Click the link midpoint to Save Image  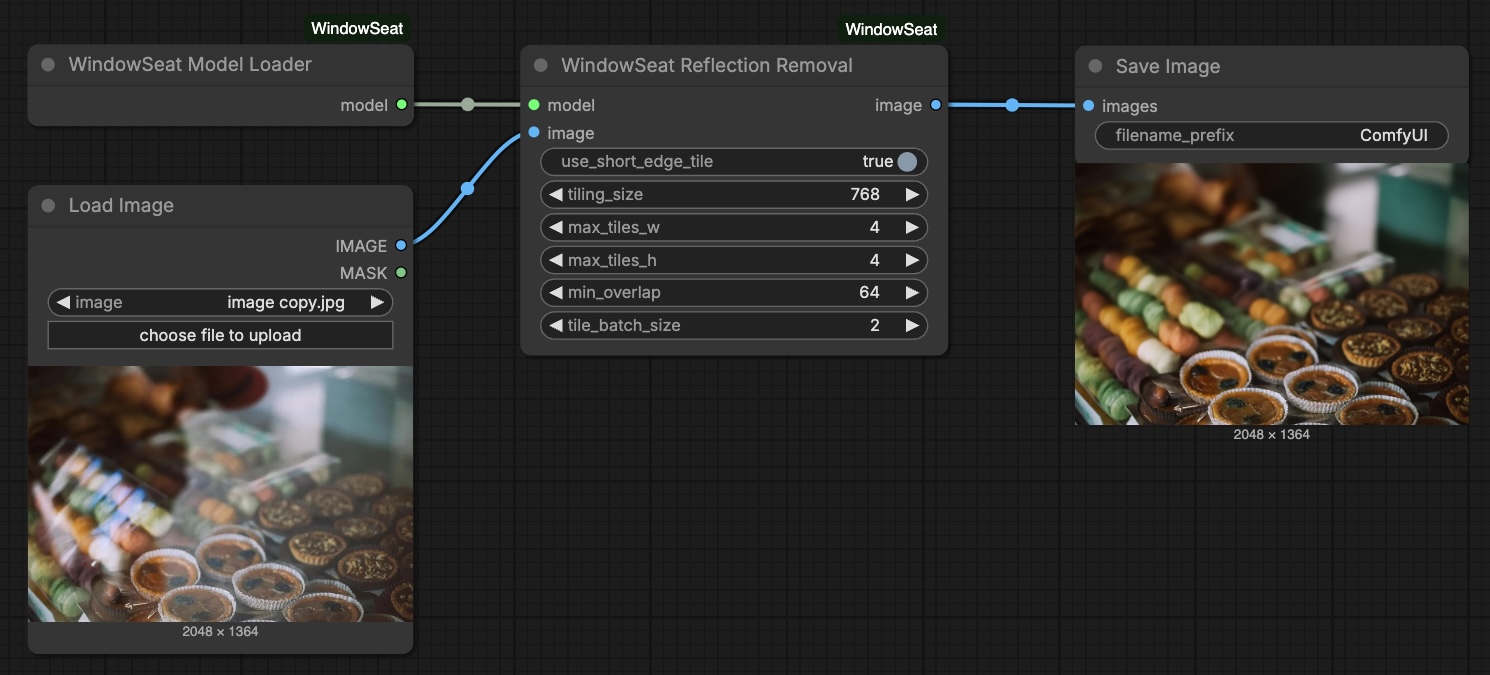tap(1012, 104)
